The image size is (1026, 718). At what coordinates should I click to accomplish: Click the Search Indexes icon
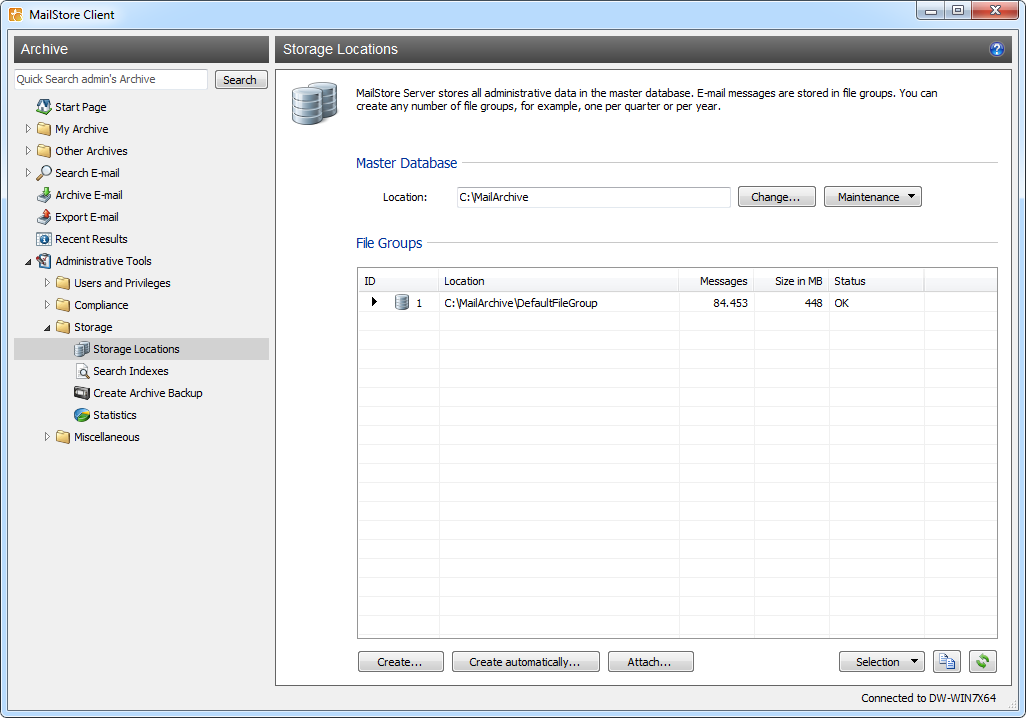click(82, 371)
